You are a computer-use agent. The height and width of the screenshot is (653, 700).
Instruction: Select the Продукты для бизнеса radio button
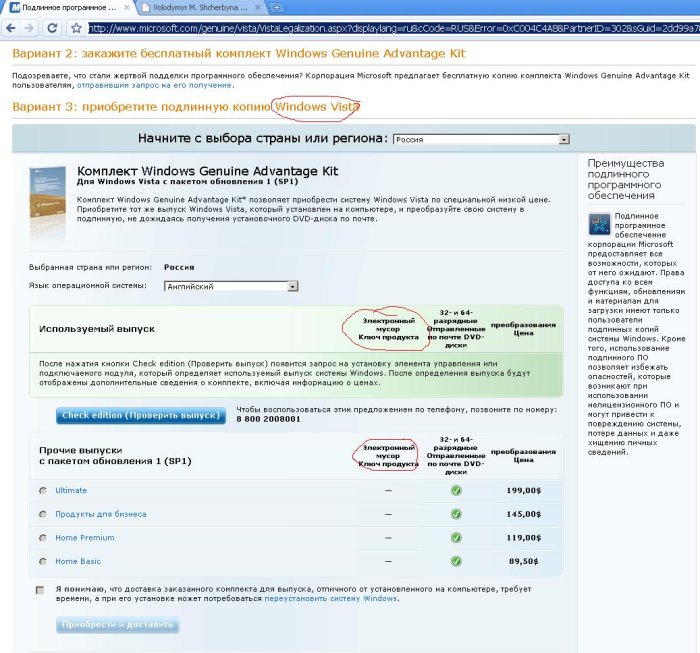pos(43,514)
